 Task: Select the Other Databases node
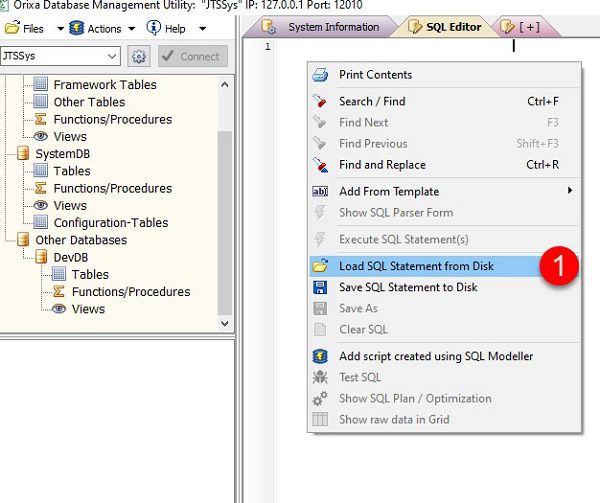click(x=81, y=240)
